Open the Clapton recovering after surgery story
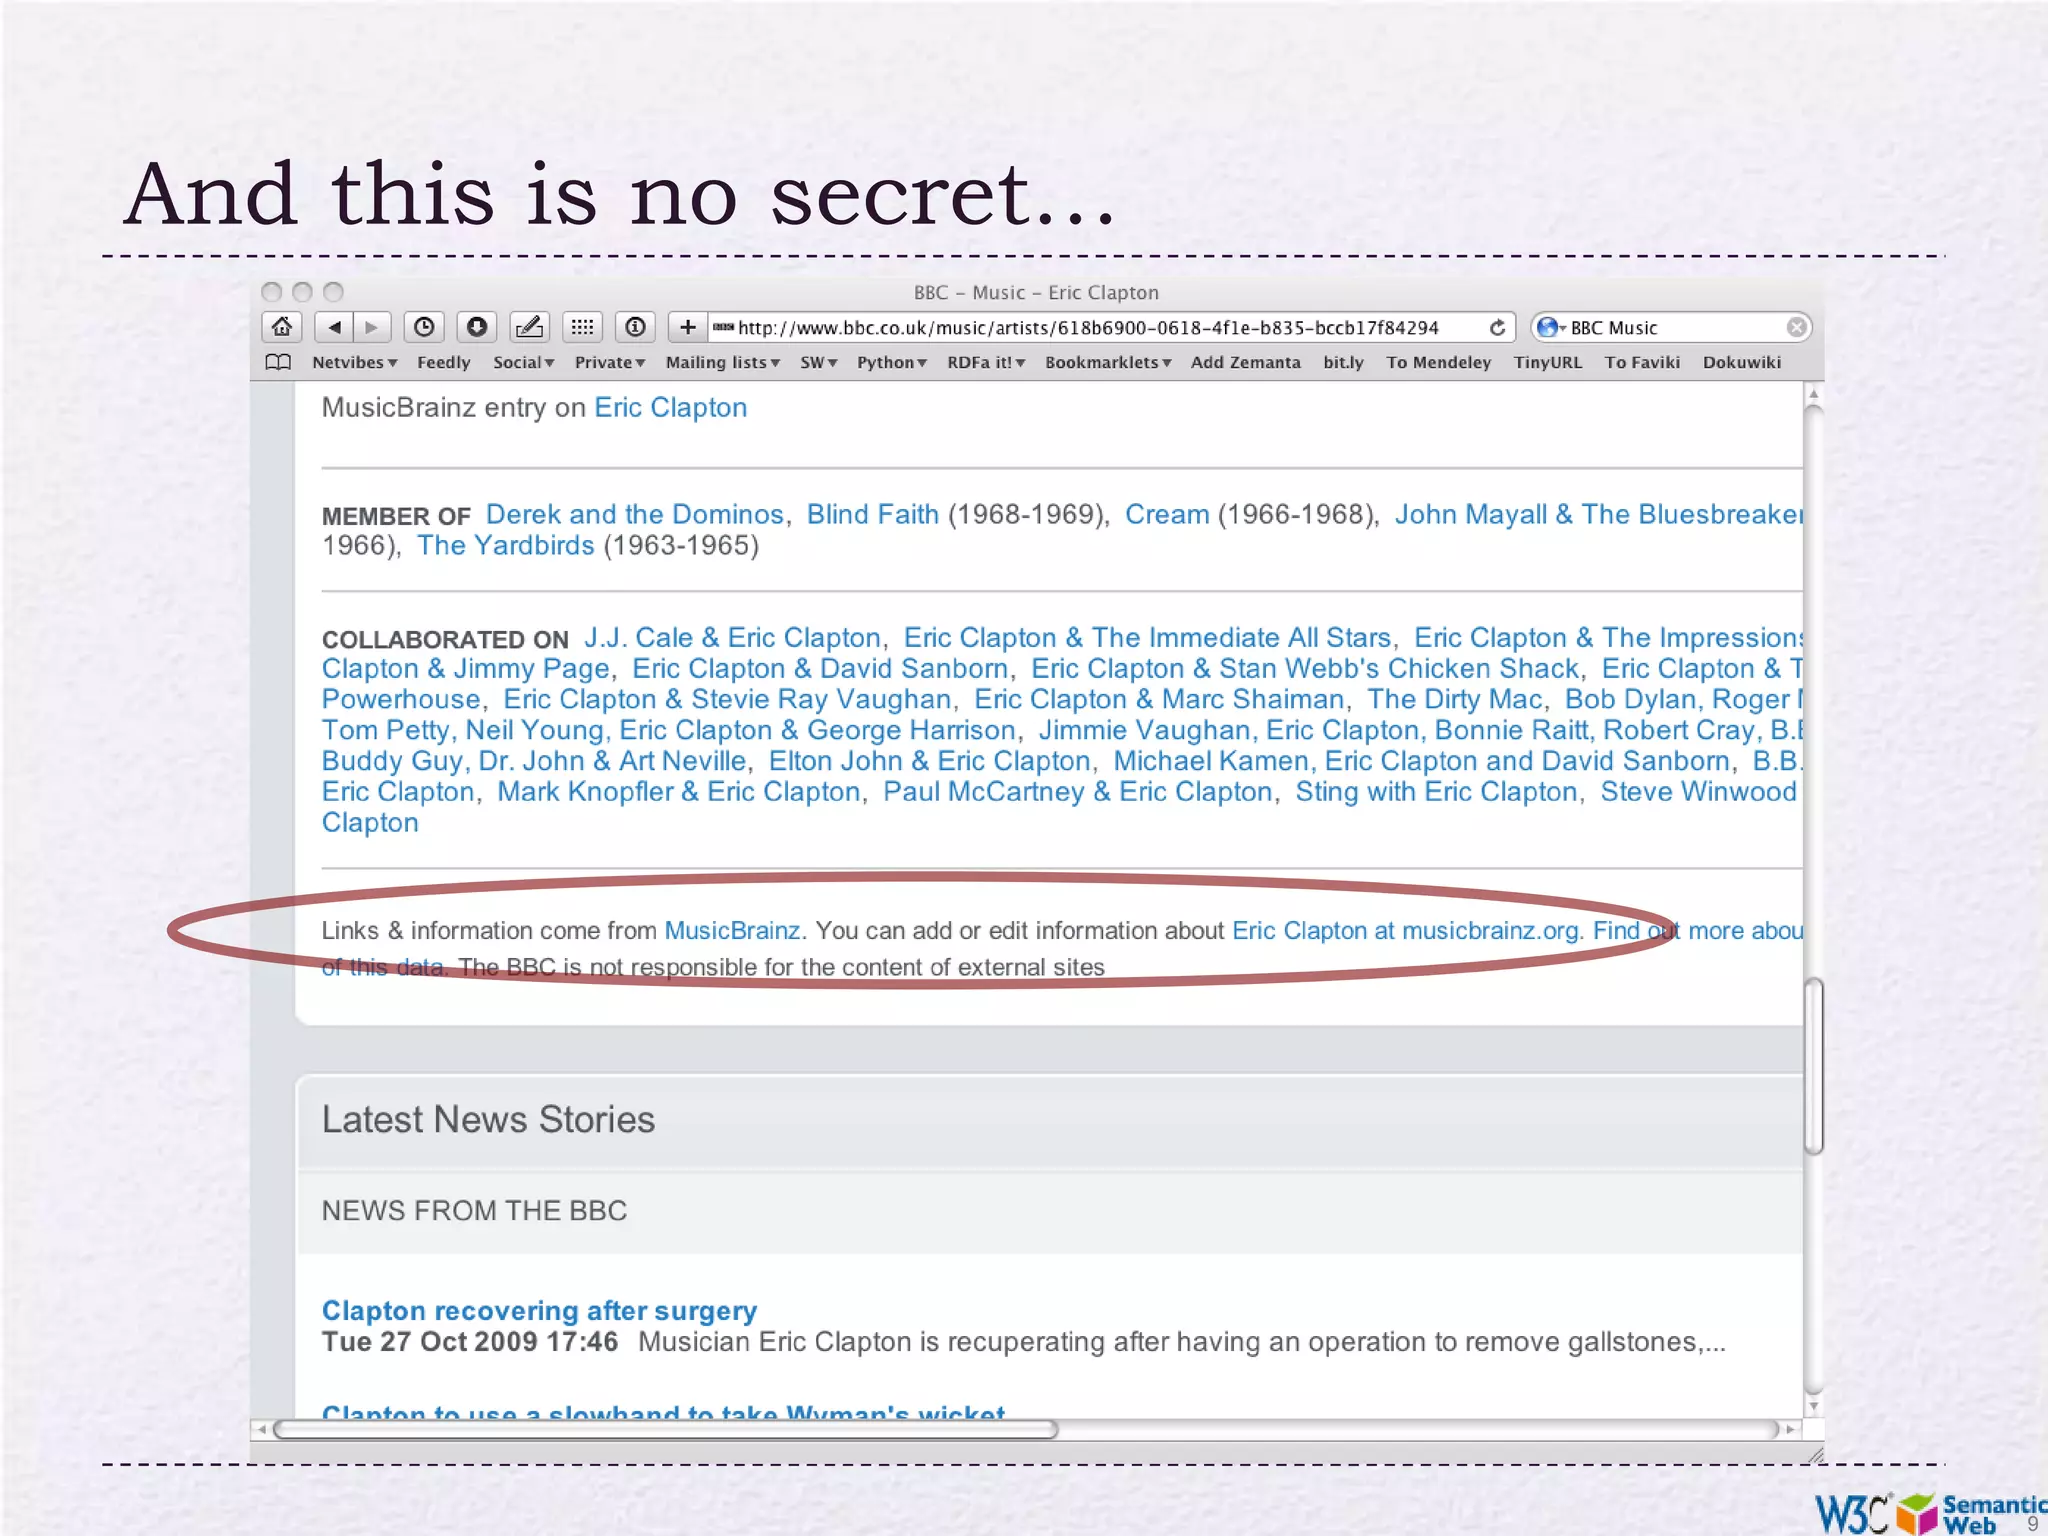This screenshot has width=2048, height=1536. tap(539, 1310)
